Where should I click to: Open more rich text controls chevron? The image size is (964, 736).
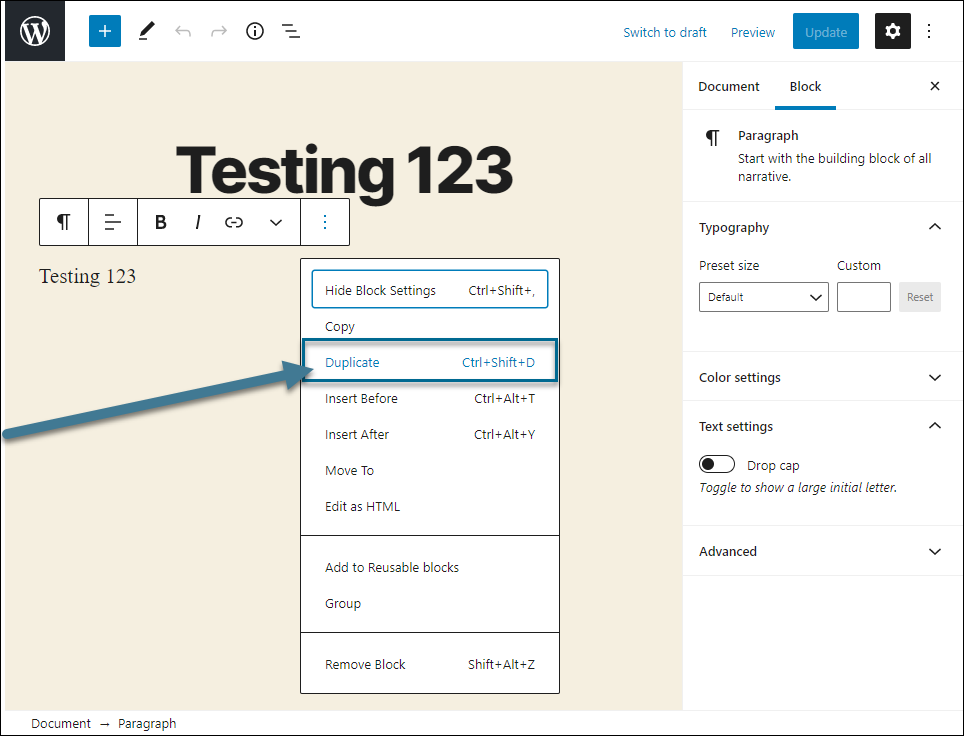pos(276,222)
